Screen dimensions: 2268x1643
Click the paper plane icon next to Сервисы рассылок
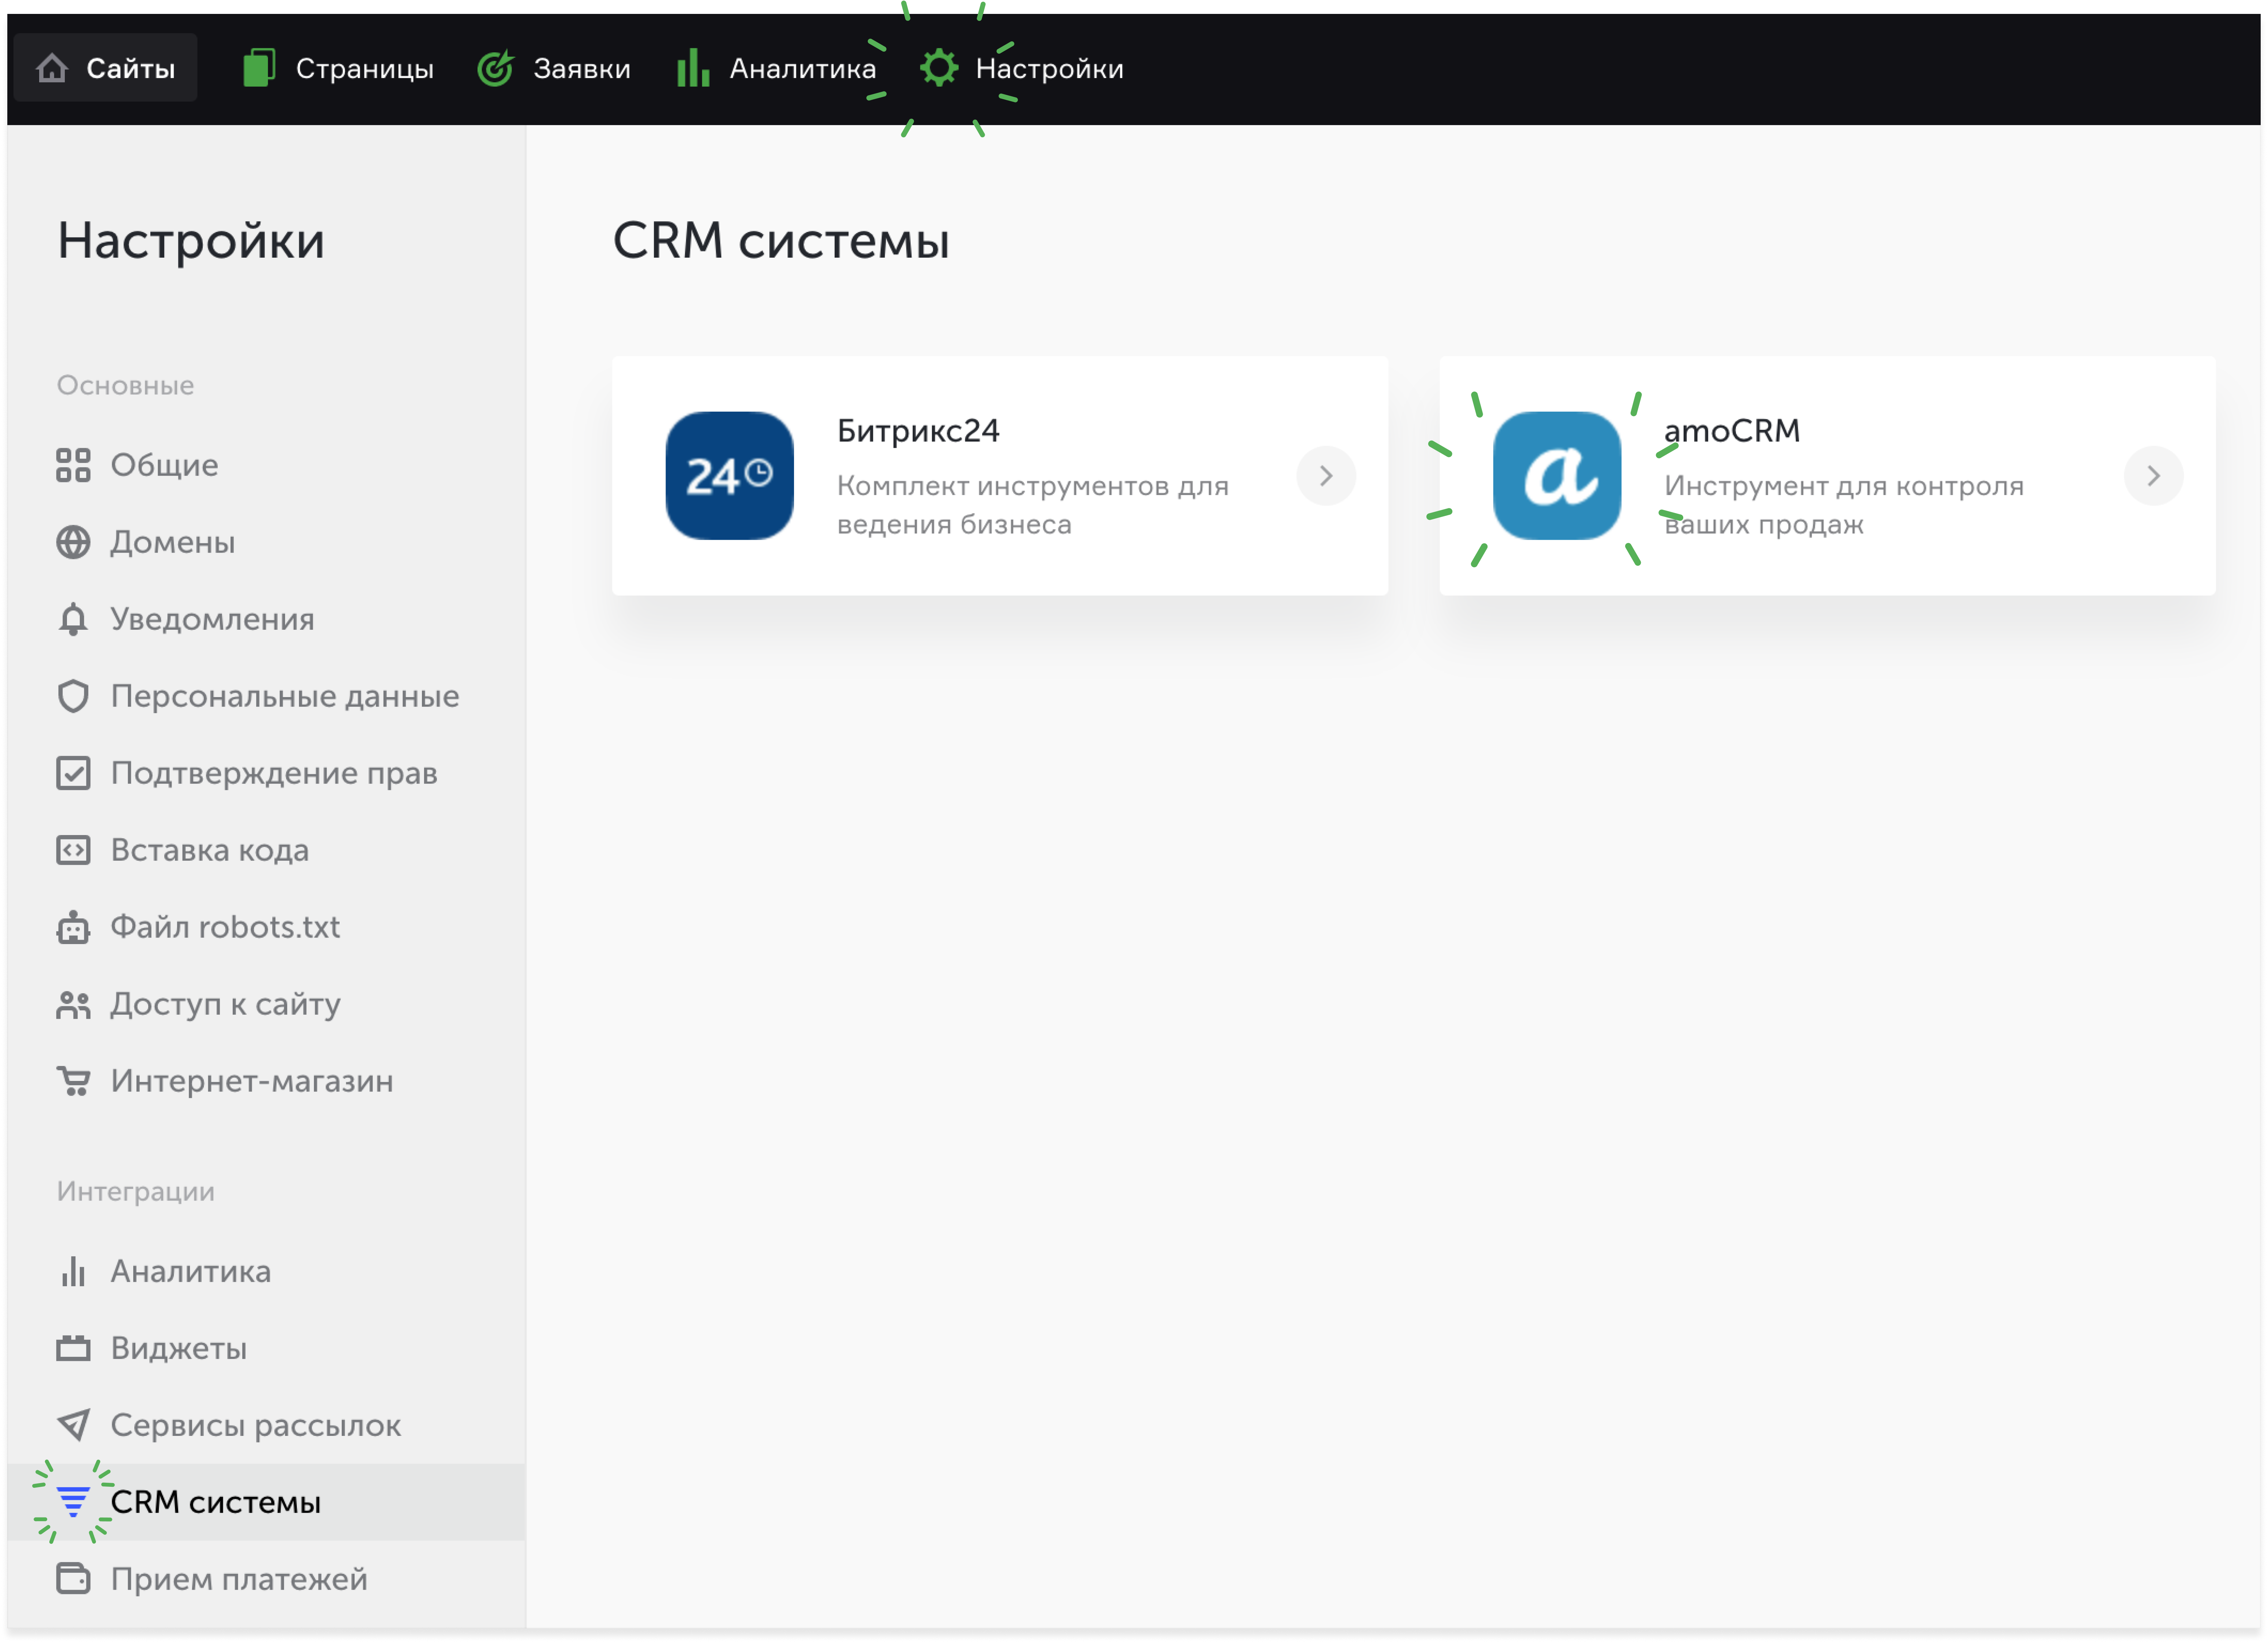(x=73, y=1425)
